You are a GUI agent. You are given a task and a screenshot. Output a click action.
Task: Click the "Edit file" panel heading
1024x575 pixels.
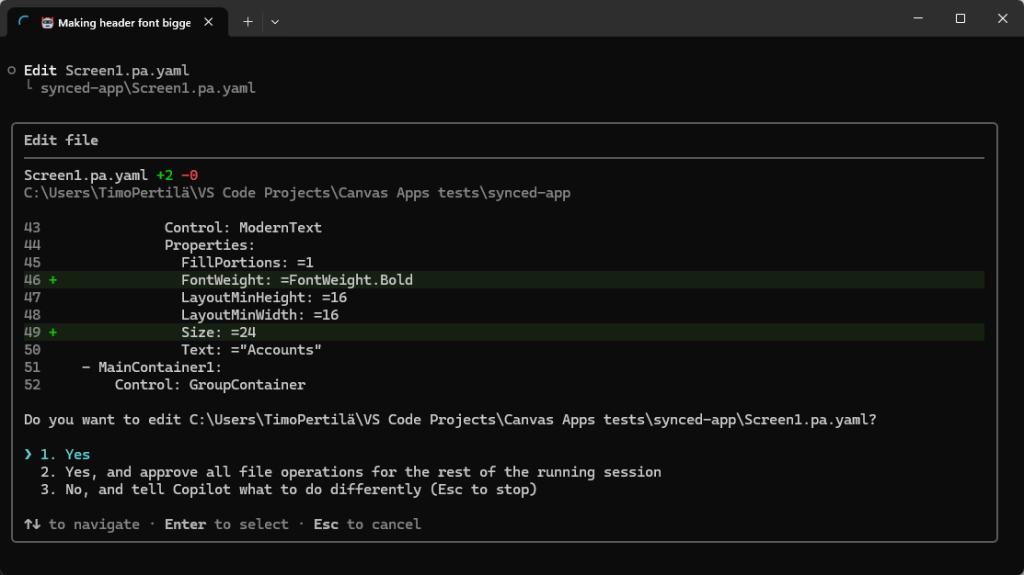pos(61,140)
